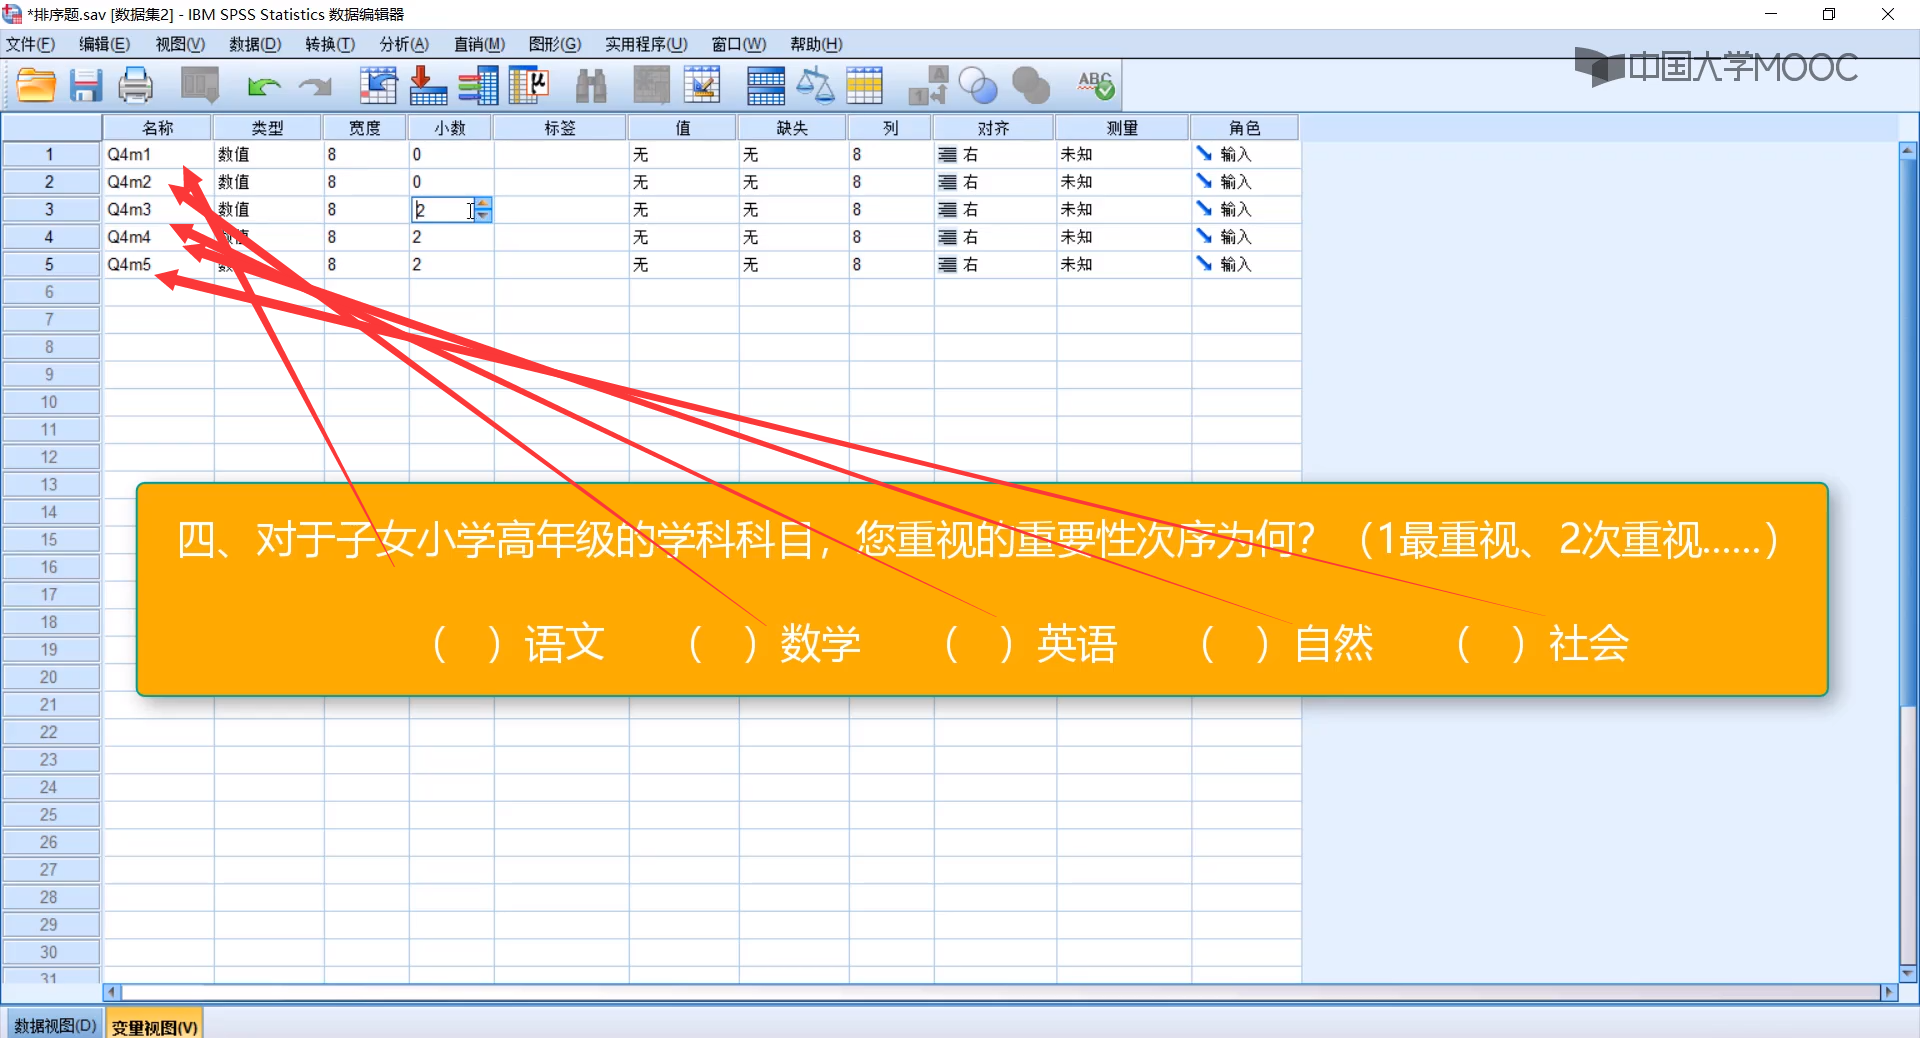Click the Go to Variable toolbar icon
This screenshot has width=1920, height=1038.
click(x=428, y=86)
